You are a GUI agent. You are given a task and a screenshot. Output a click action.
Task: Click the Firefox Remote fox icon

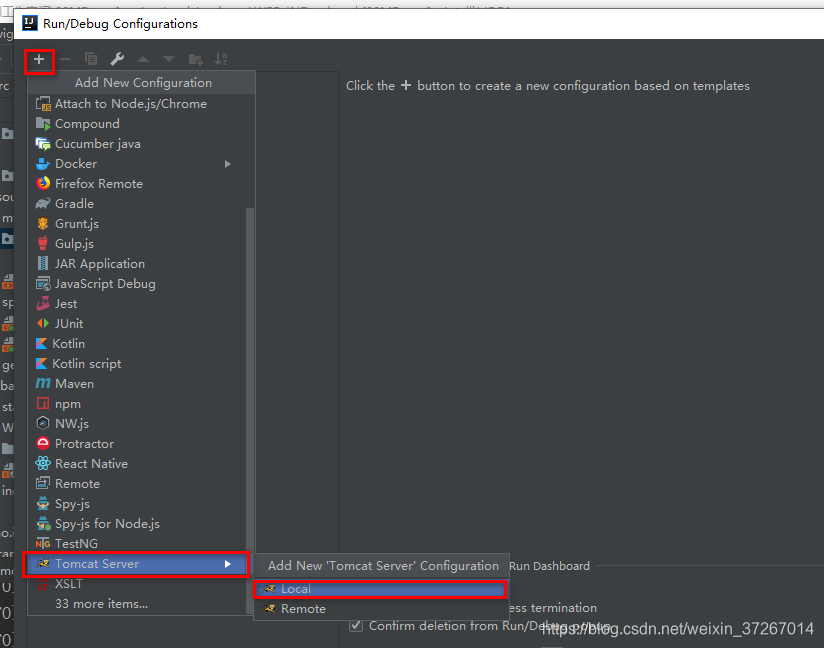(x=43, y=183)
